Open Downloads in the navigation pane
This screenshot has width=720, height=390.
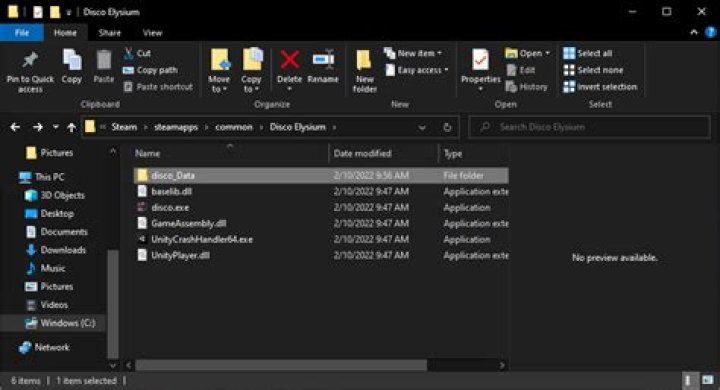click(56, 250)
